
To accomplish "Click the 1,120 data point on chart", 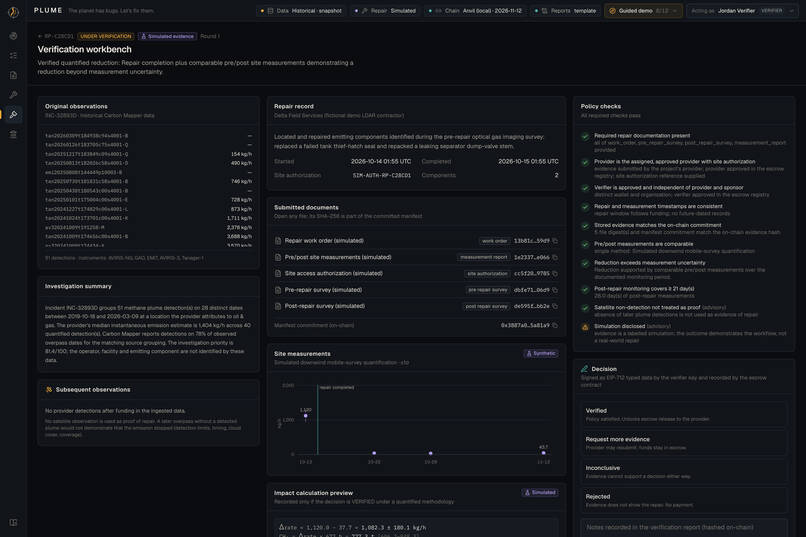I will tap(306, 416).
